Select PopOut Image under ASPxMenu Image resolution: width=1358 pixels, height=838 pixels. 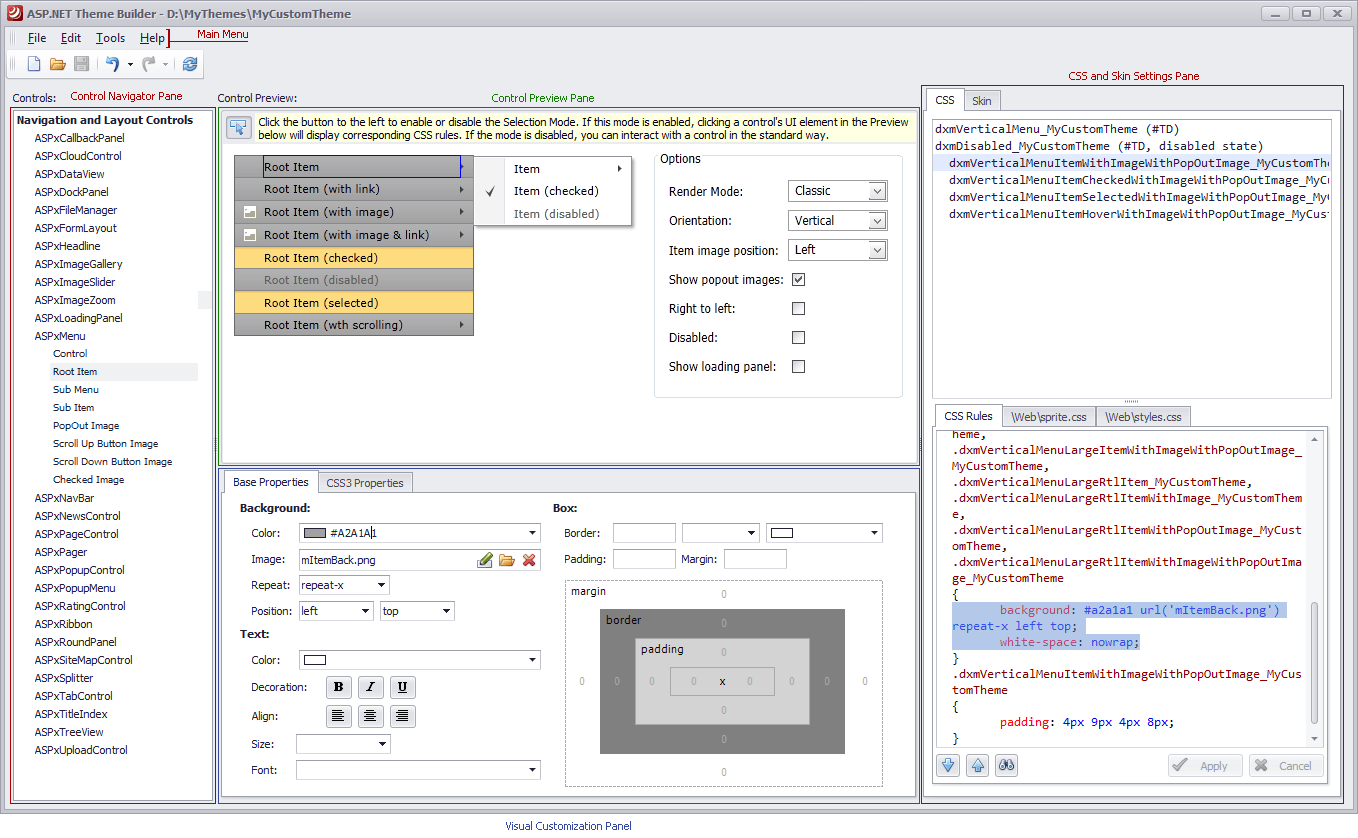point(86,426)
